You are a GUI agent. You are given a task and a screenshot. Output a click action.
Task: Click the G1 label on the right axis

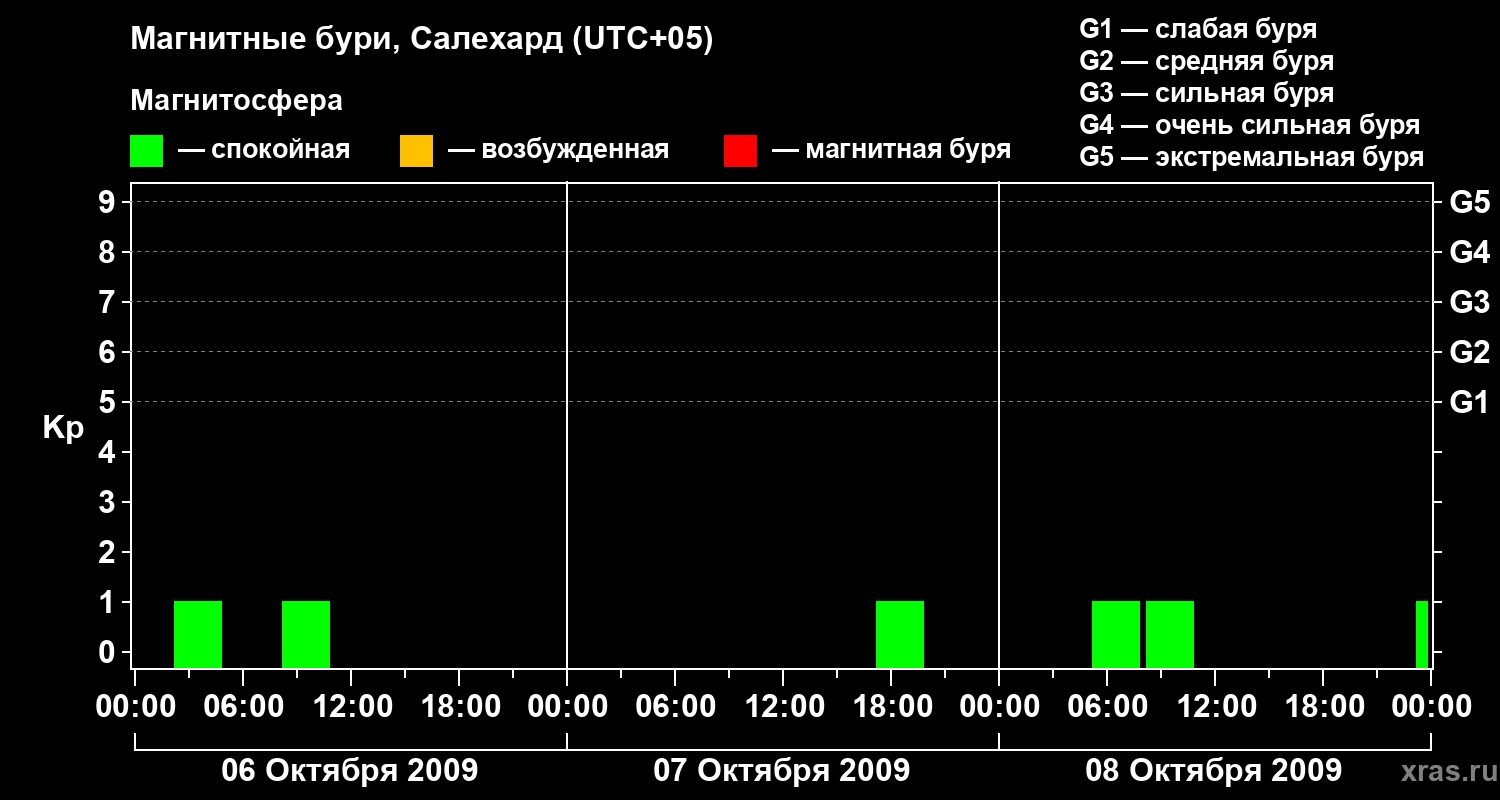tap(1469, 402)
